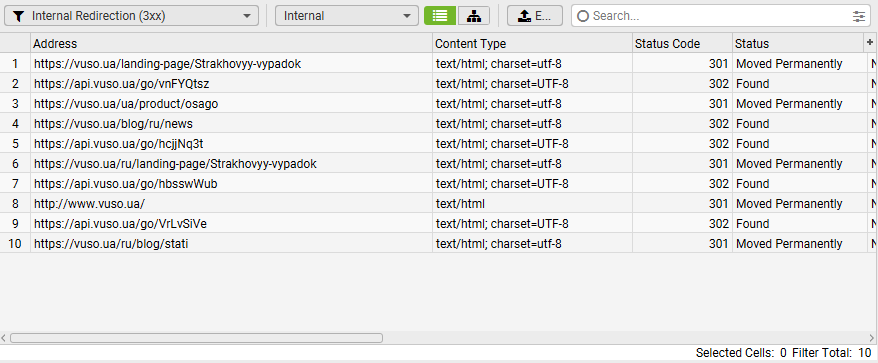Focus the Search input field
The width and height of the screenshot is (878, 363).
721,16
